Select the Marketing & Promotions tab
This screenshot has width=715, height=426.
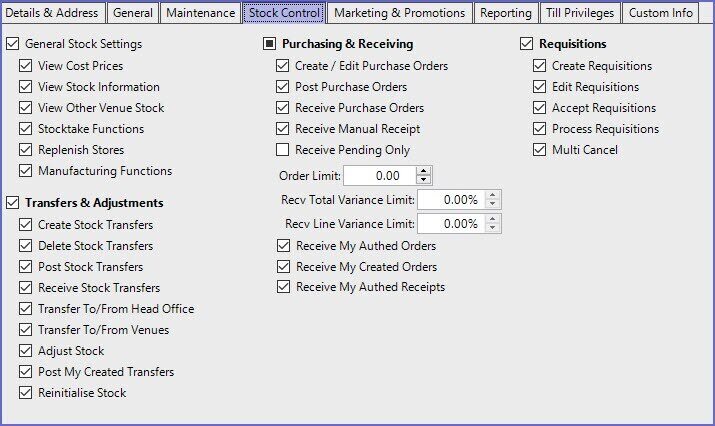point(399,13)
